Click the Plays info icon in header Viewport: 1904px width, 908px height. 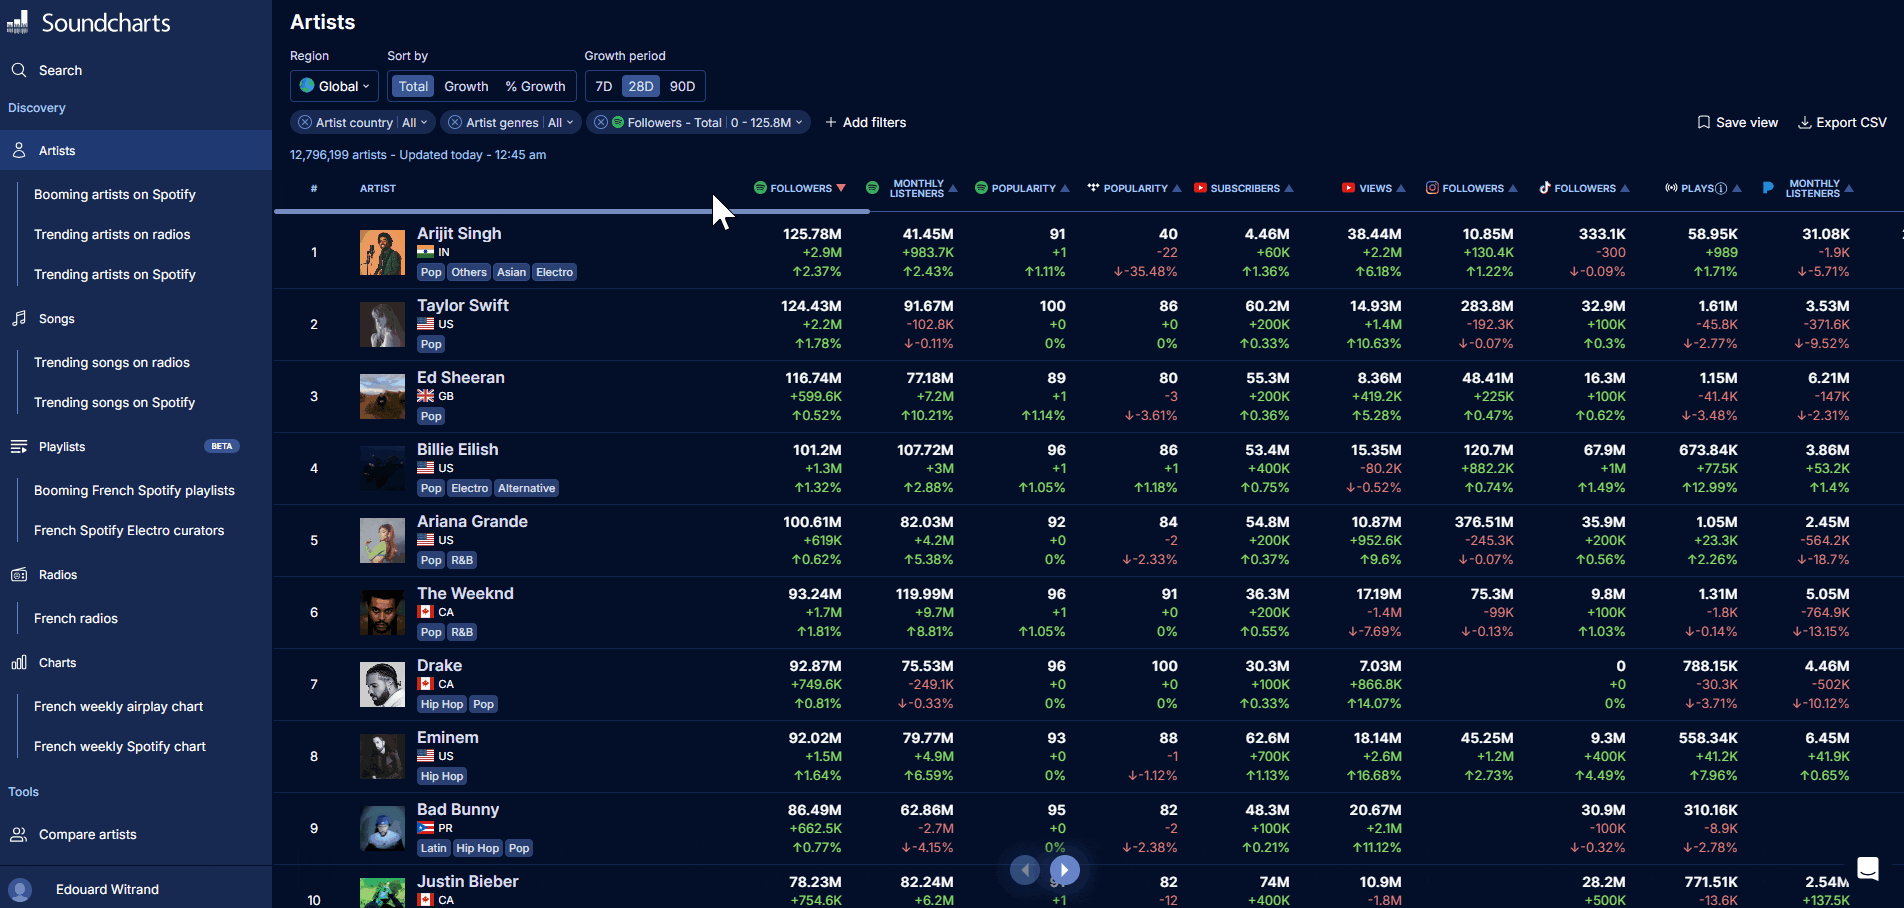pyautogui.click(x=1721, y=188)
